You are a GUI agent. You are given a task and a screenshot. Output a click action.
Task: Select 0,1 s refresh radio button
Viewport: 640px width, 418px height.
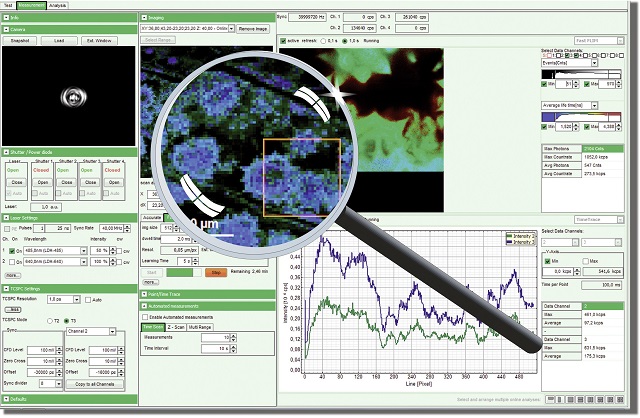tap(324, 41)
